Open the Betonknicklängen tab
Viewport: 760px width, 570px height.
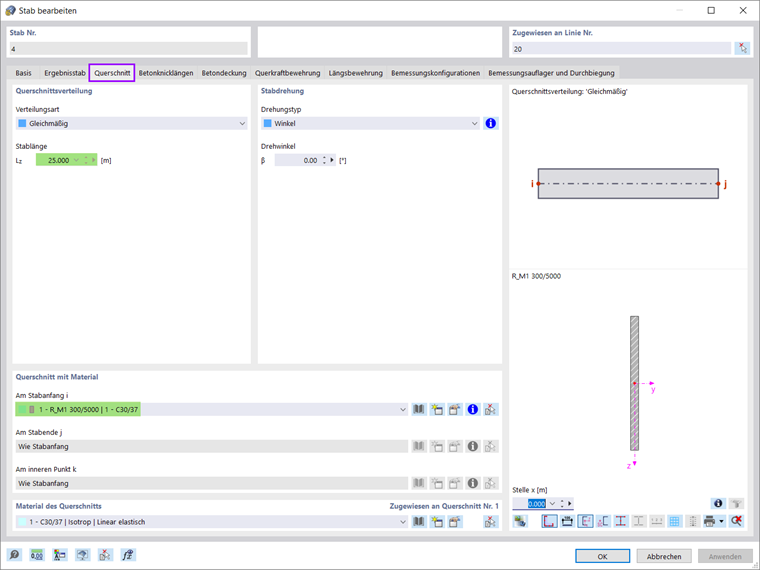tap(166, 73)
